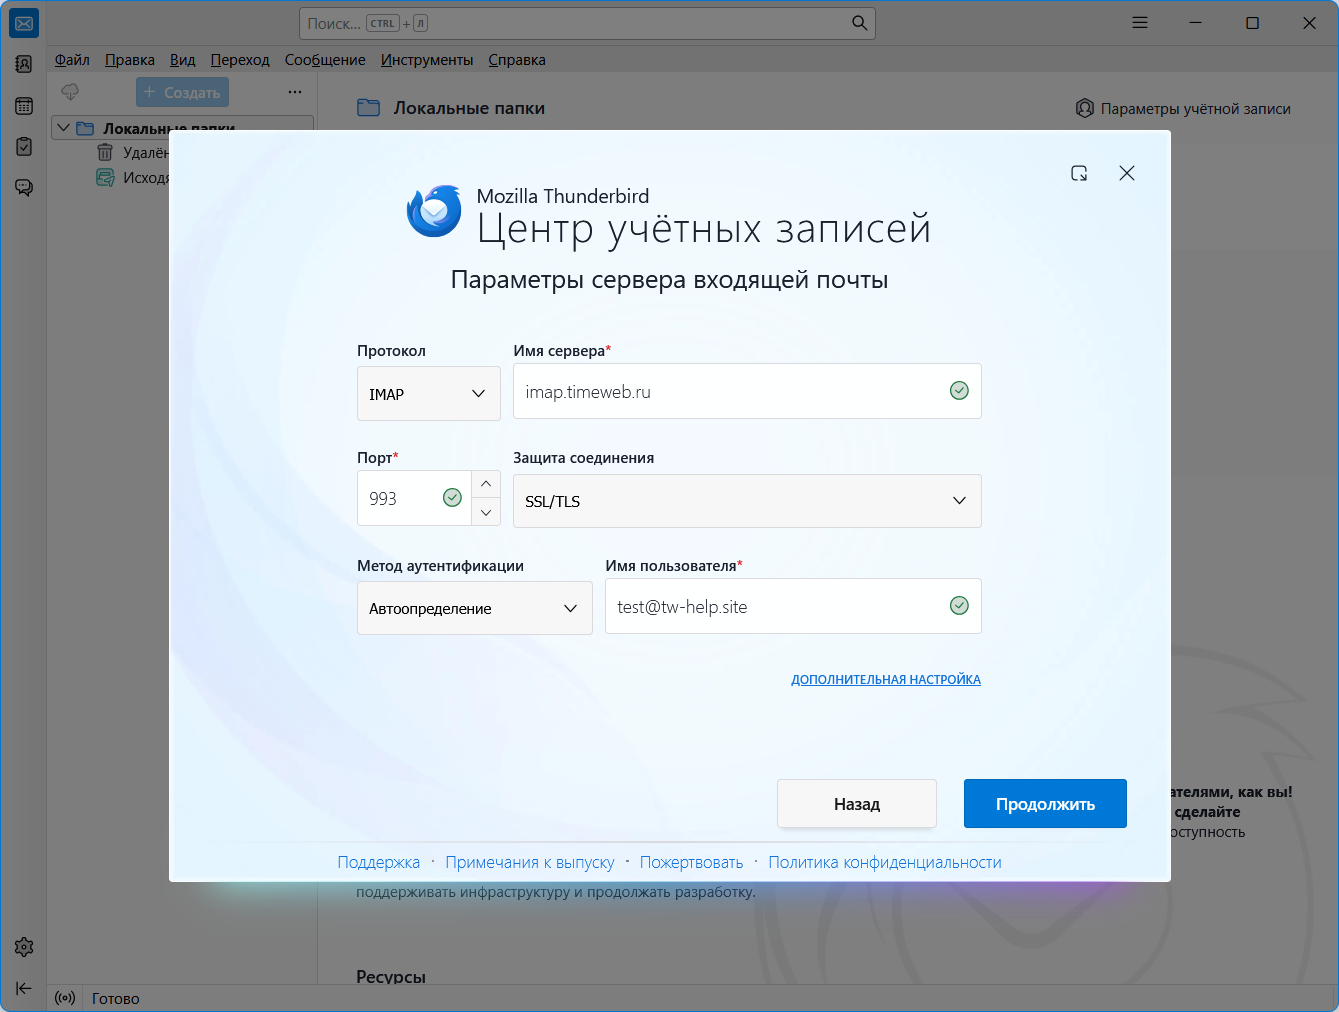Screen dimensions: 1339x1012
Task: Open the Защита соединения SSL/TLS dropdown
Action: 747,501
